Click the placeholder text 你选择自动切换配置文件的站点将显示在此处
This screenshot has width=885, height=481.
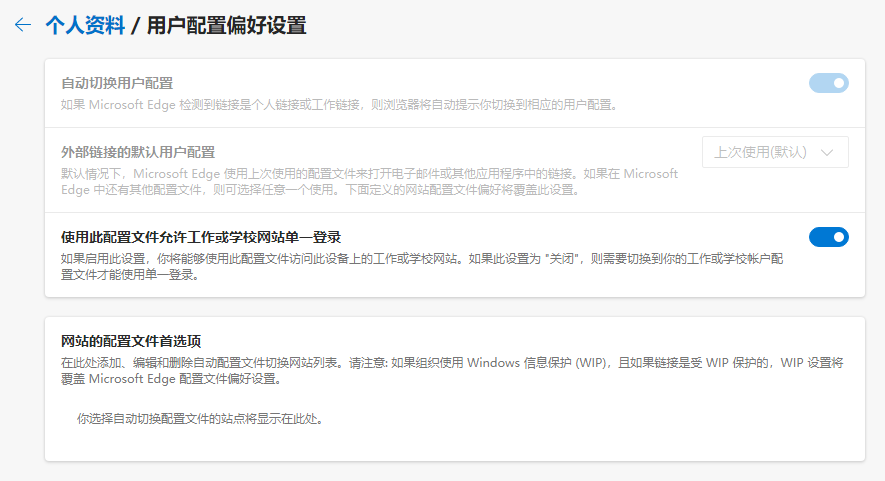pyautogui.click(x=200, y=419)
